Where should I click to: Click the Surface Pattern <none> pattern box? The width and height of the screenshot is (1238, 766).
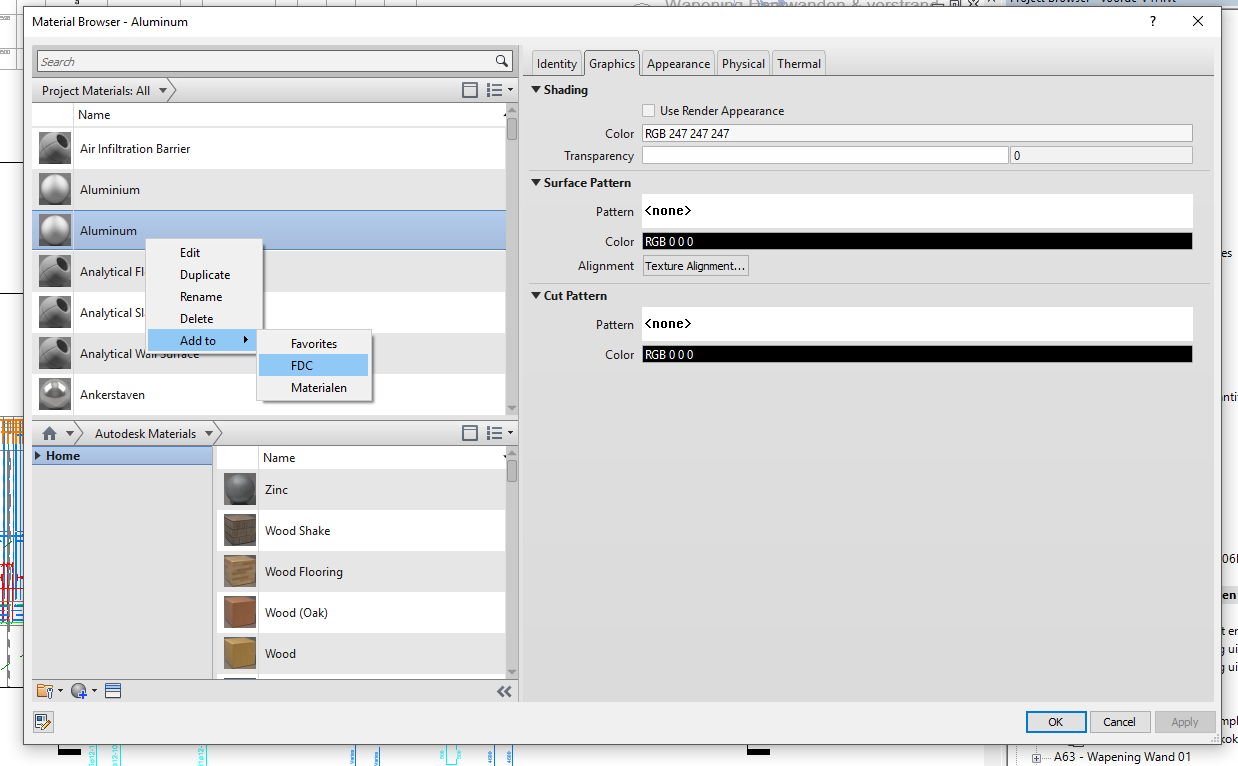[917, 211]
